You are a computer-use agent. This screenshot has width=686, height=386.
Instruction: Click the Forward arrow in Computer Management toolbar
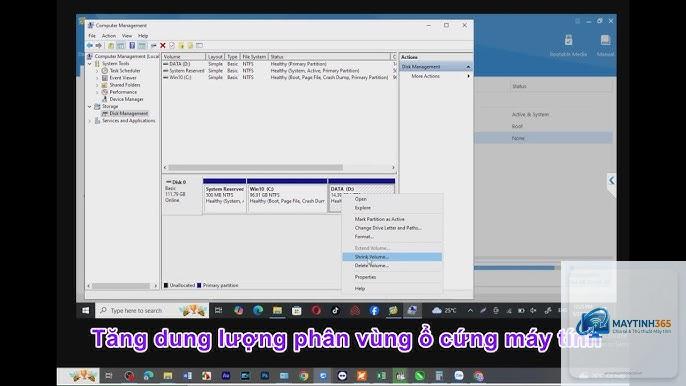[x=99, y=46]
